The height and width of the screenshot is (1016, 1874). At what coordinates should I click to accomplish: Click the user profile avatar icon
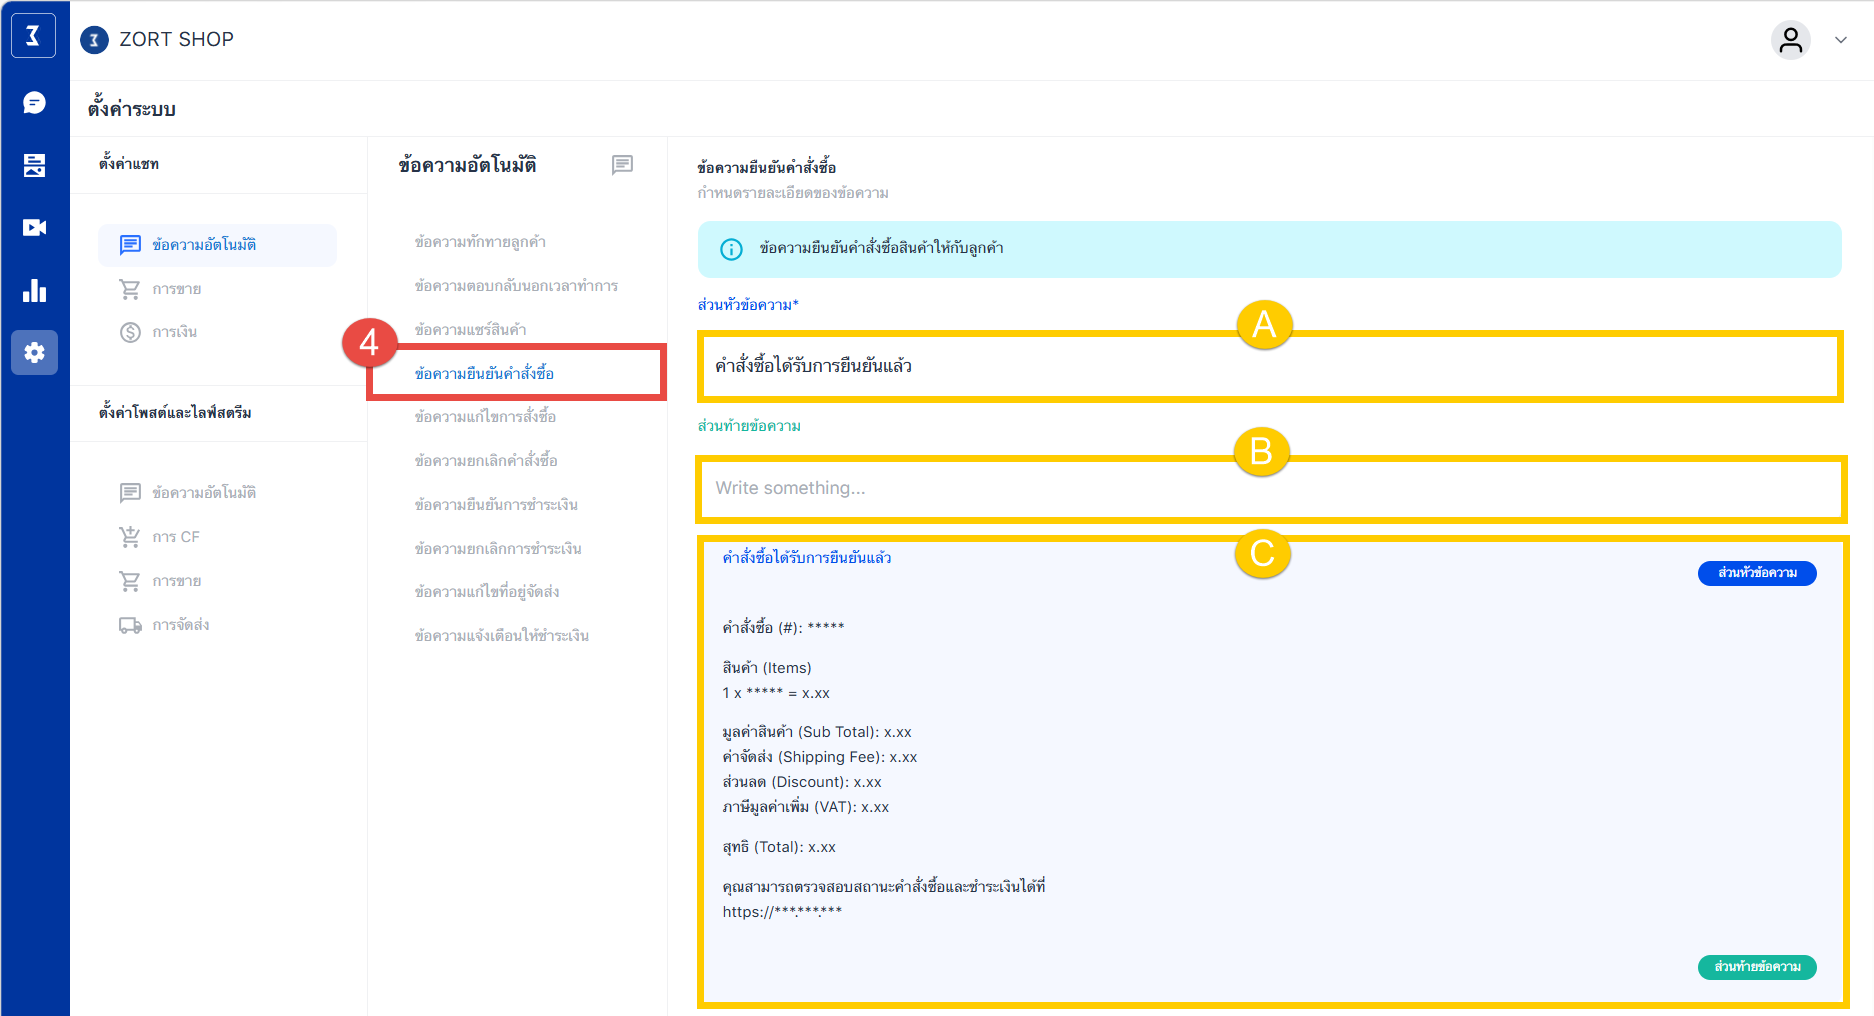(x=1790, y=40)
